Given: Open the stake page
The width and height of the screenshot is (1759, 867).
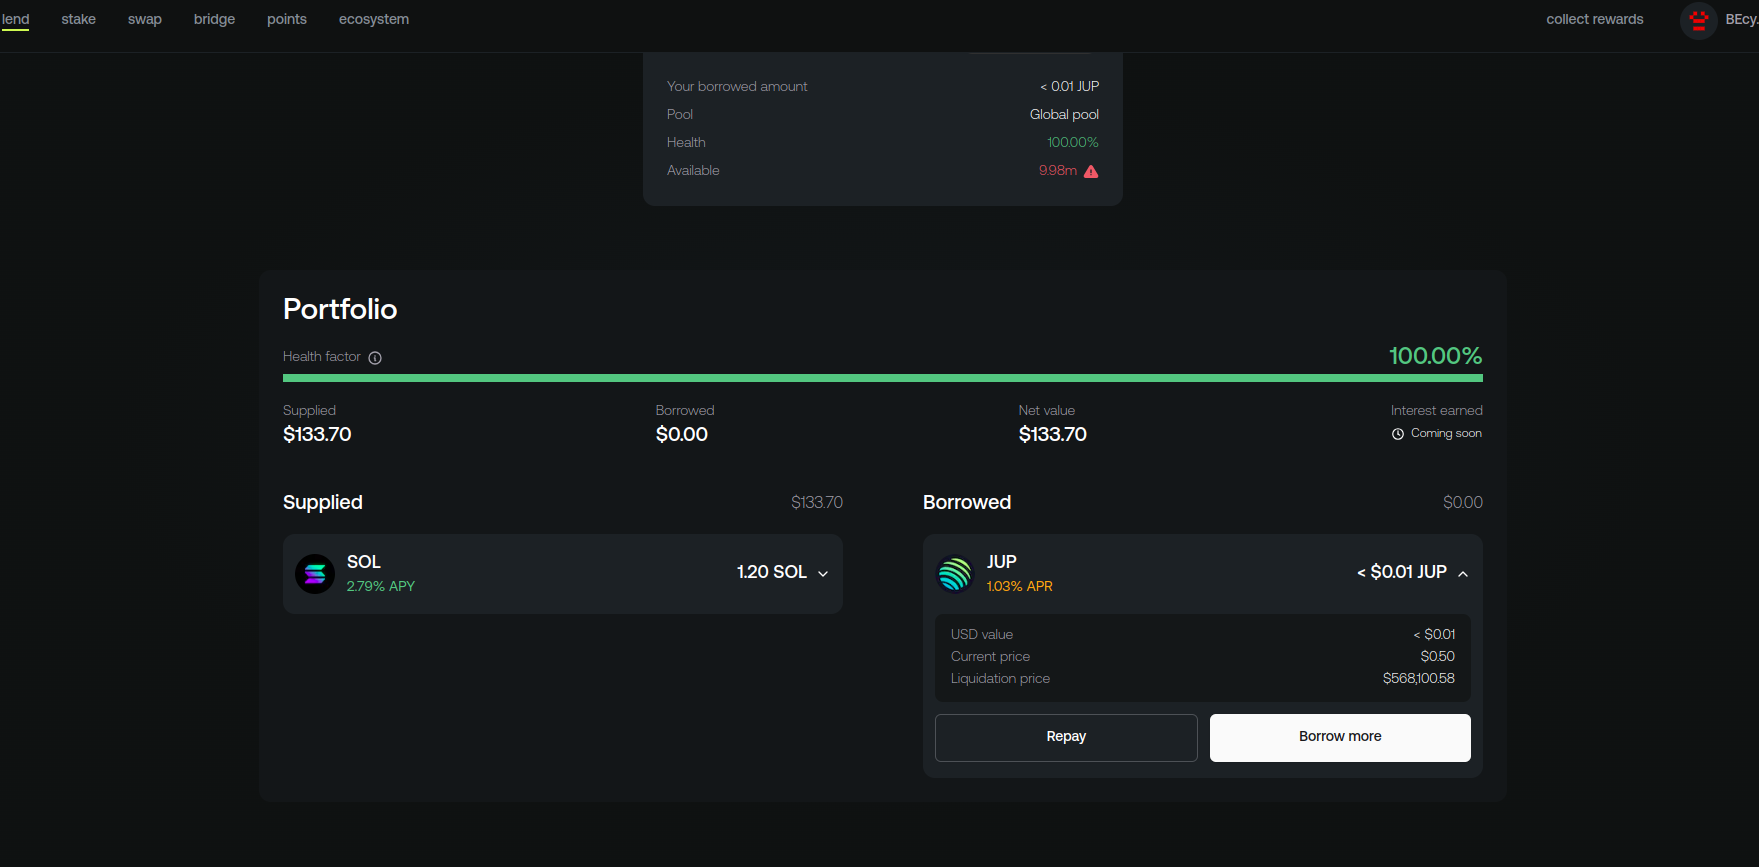Looking at the screenshot, I should pyautogui.click(x=79, y=20).
